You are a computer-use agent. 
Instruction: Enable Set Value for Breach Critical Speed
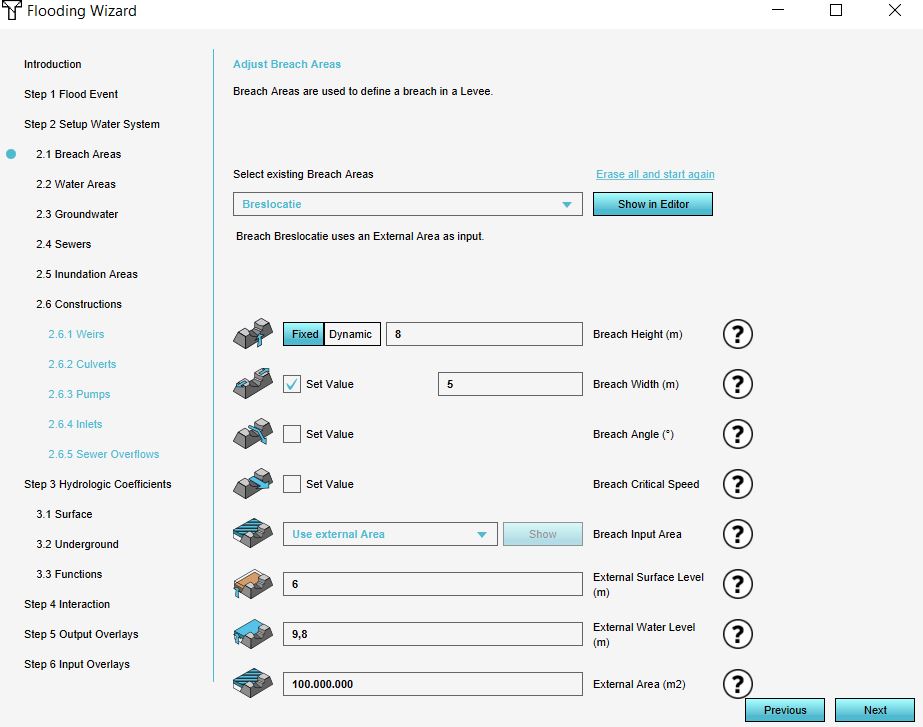click(x=292, y=484)
